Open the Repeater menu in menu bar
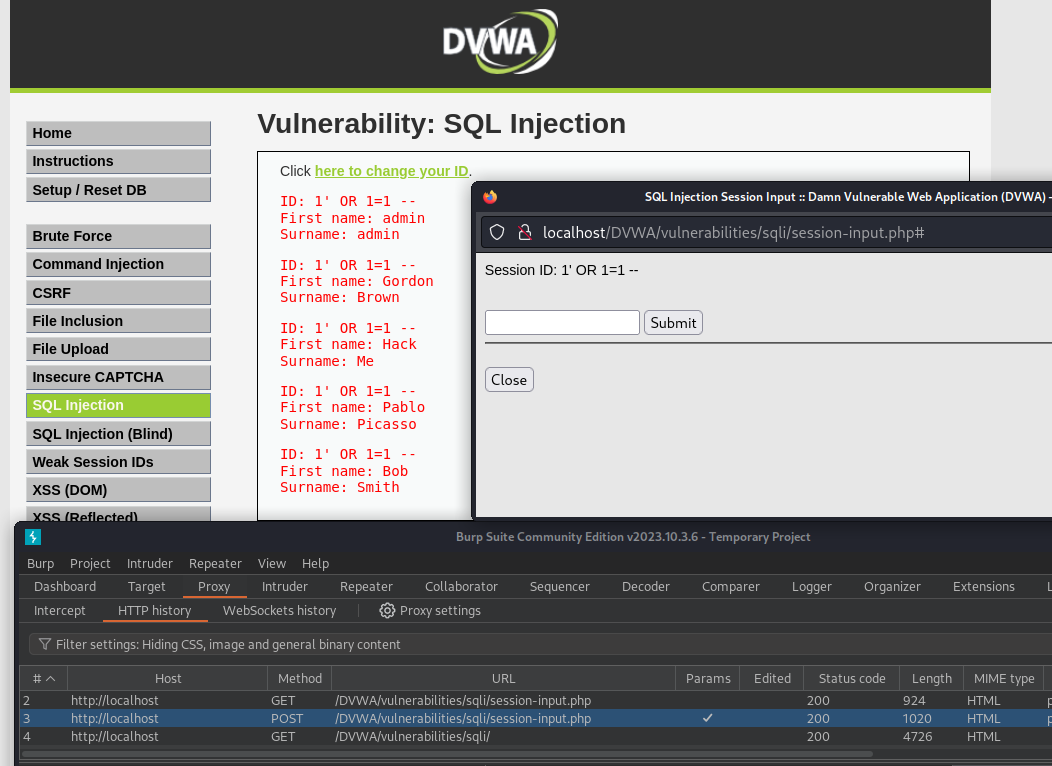The width and height of the screenshot is (1052, 766). coord(215,563)
